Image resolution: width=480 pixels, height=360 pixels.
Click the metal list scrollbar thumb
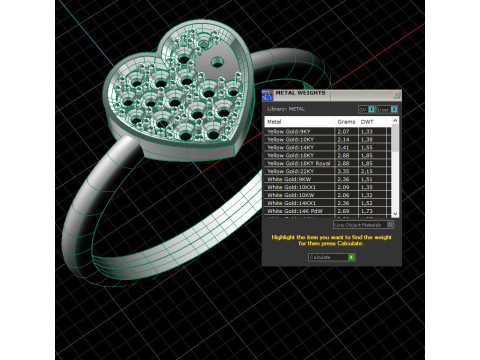[395, 137]
